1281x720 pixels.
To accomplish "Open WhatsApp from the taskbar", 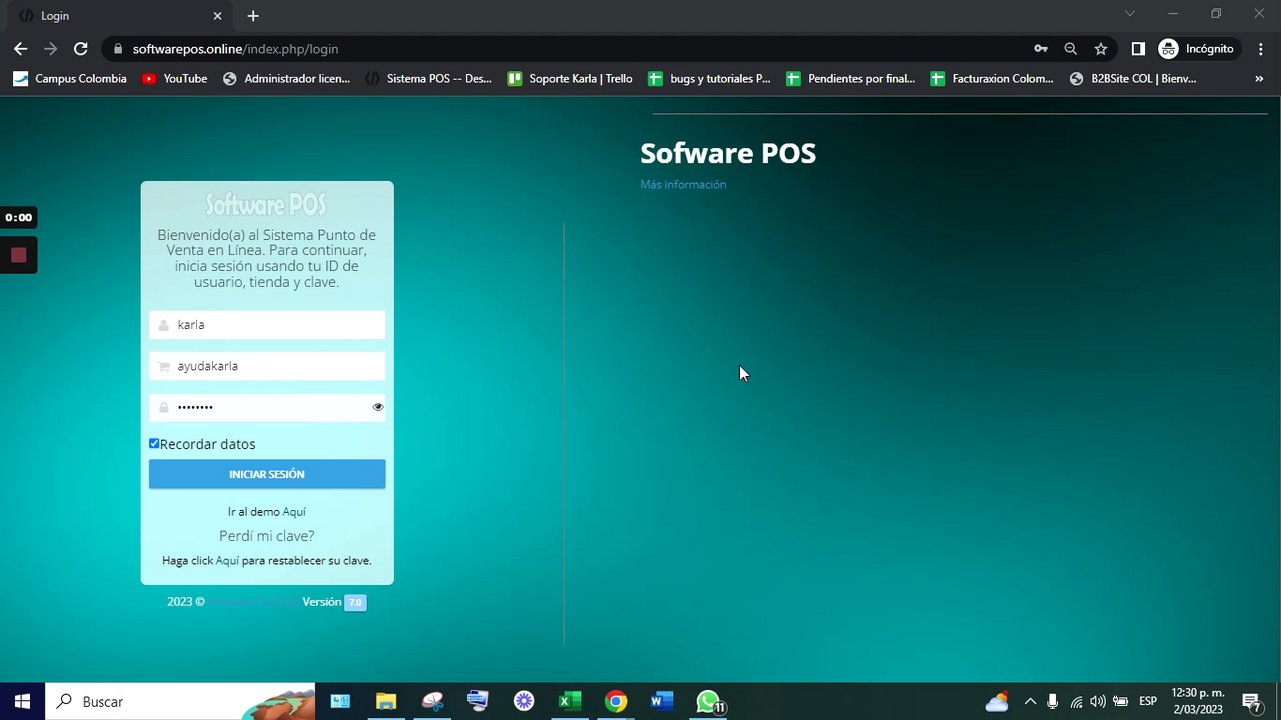I will (x=709, y=702).
